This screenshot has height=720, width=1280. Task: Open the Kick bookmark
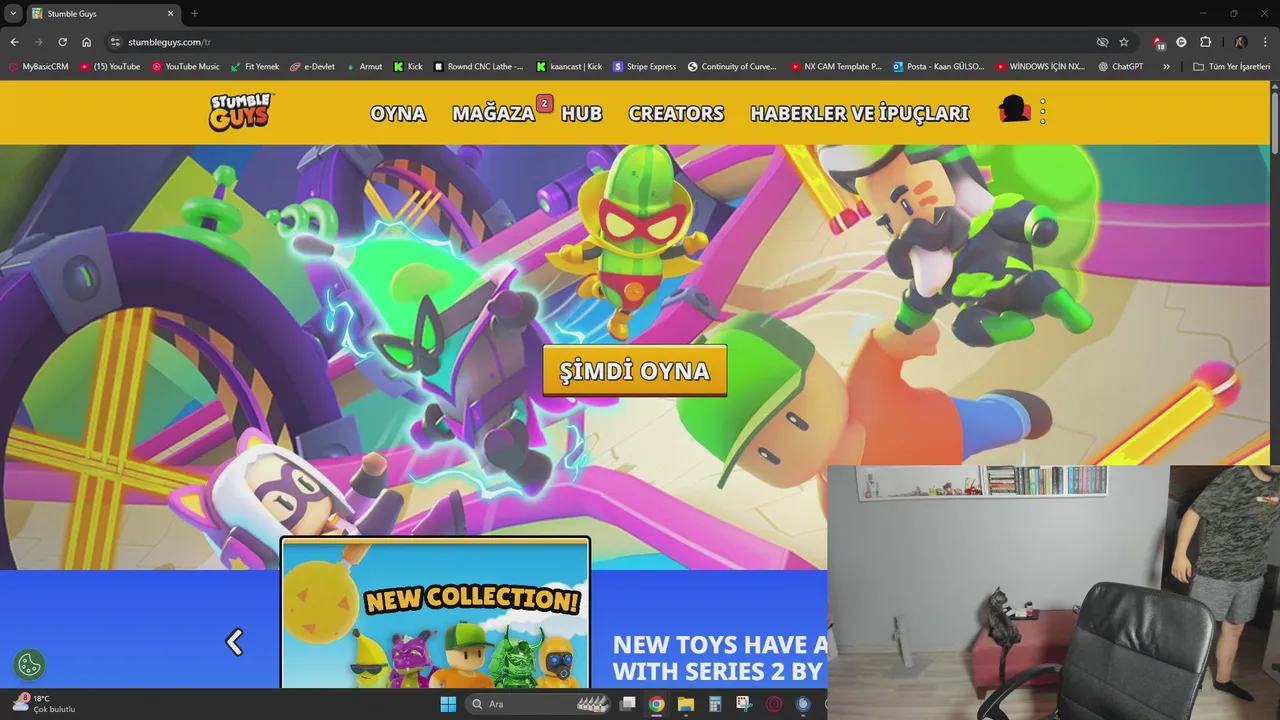408,67
